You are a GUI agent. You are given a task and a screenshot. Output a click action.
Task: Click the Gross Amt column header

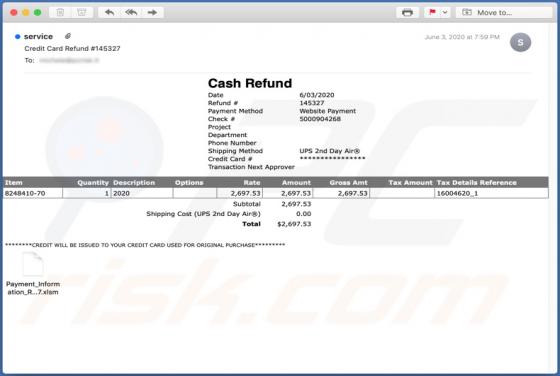coord(349,182)
